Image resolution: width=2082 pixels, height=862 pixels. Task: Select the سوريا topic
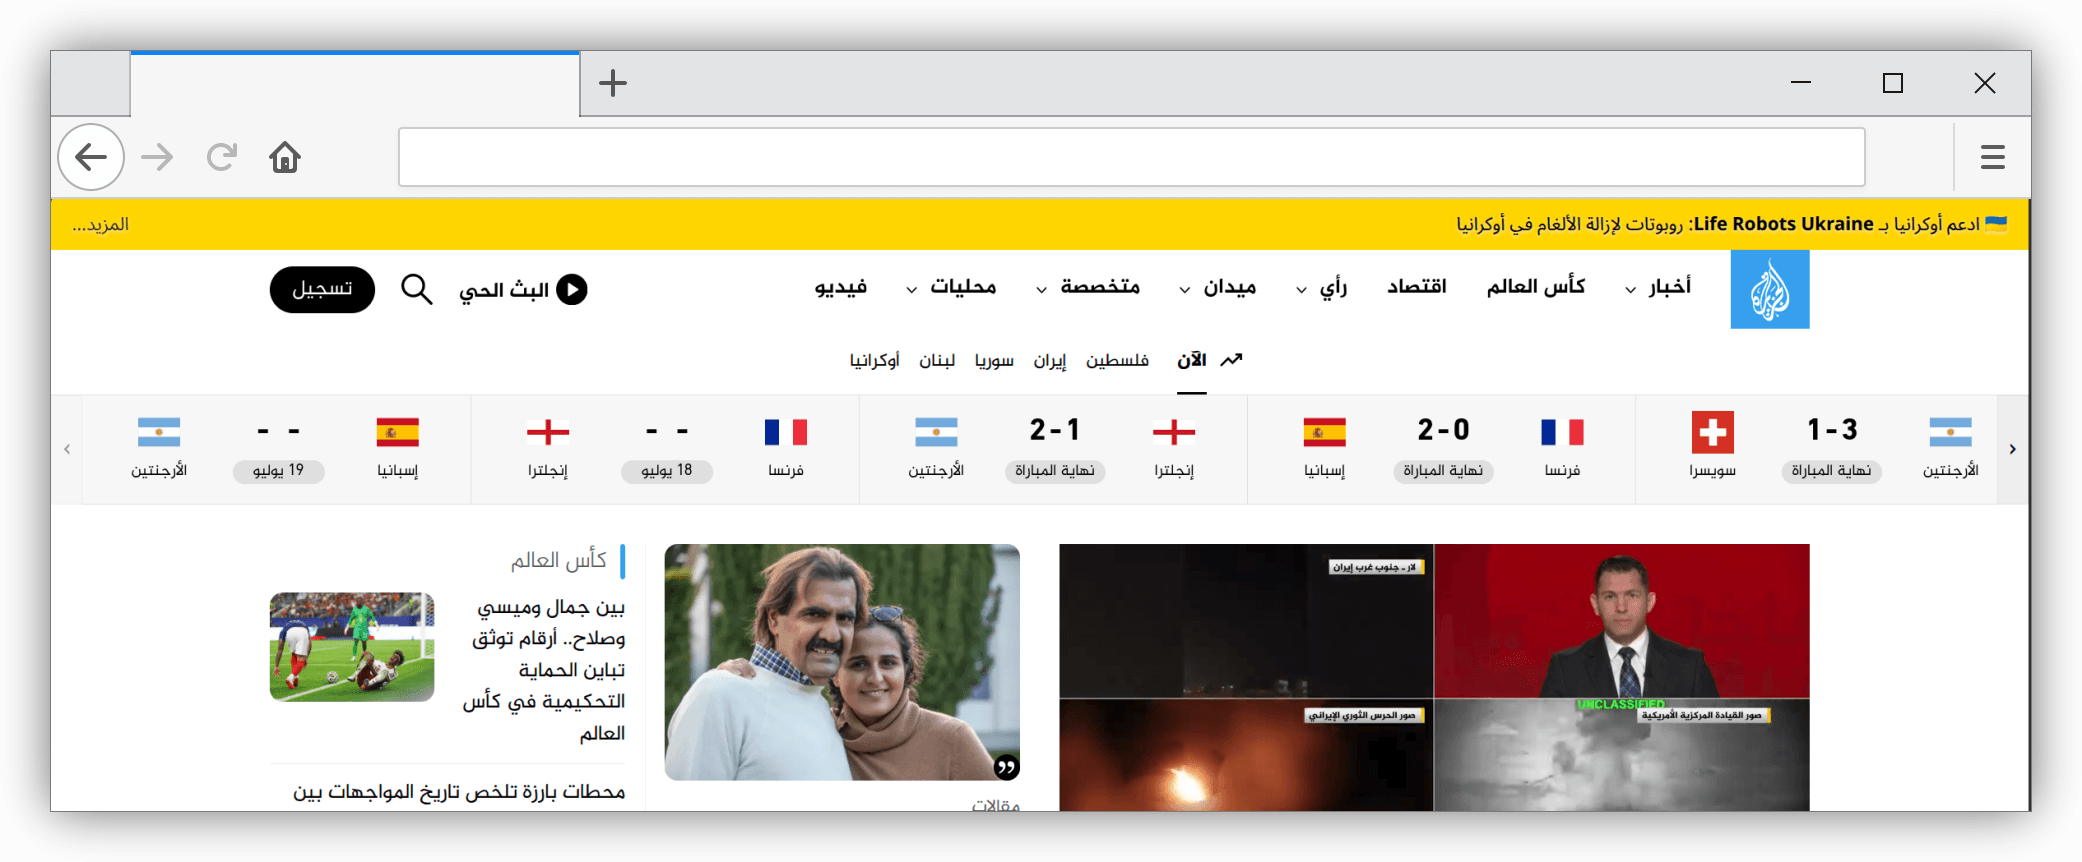click(995, 360)
